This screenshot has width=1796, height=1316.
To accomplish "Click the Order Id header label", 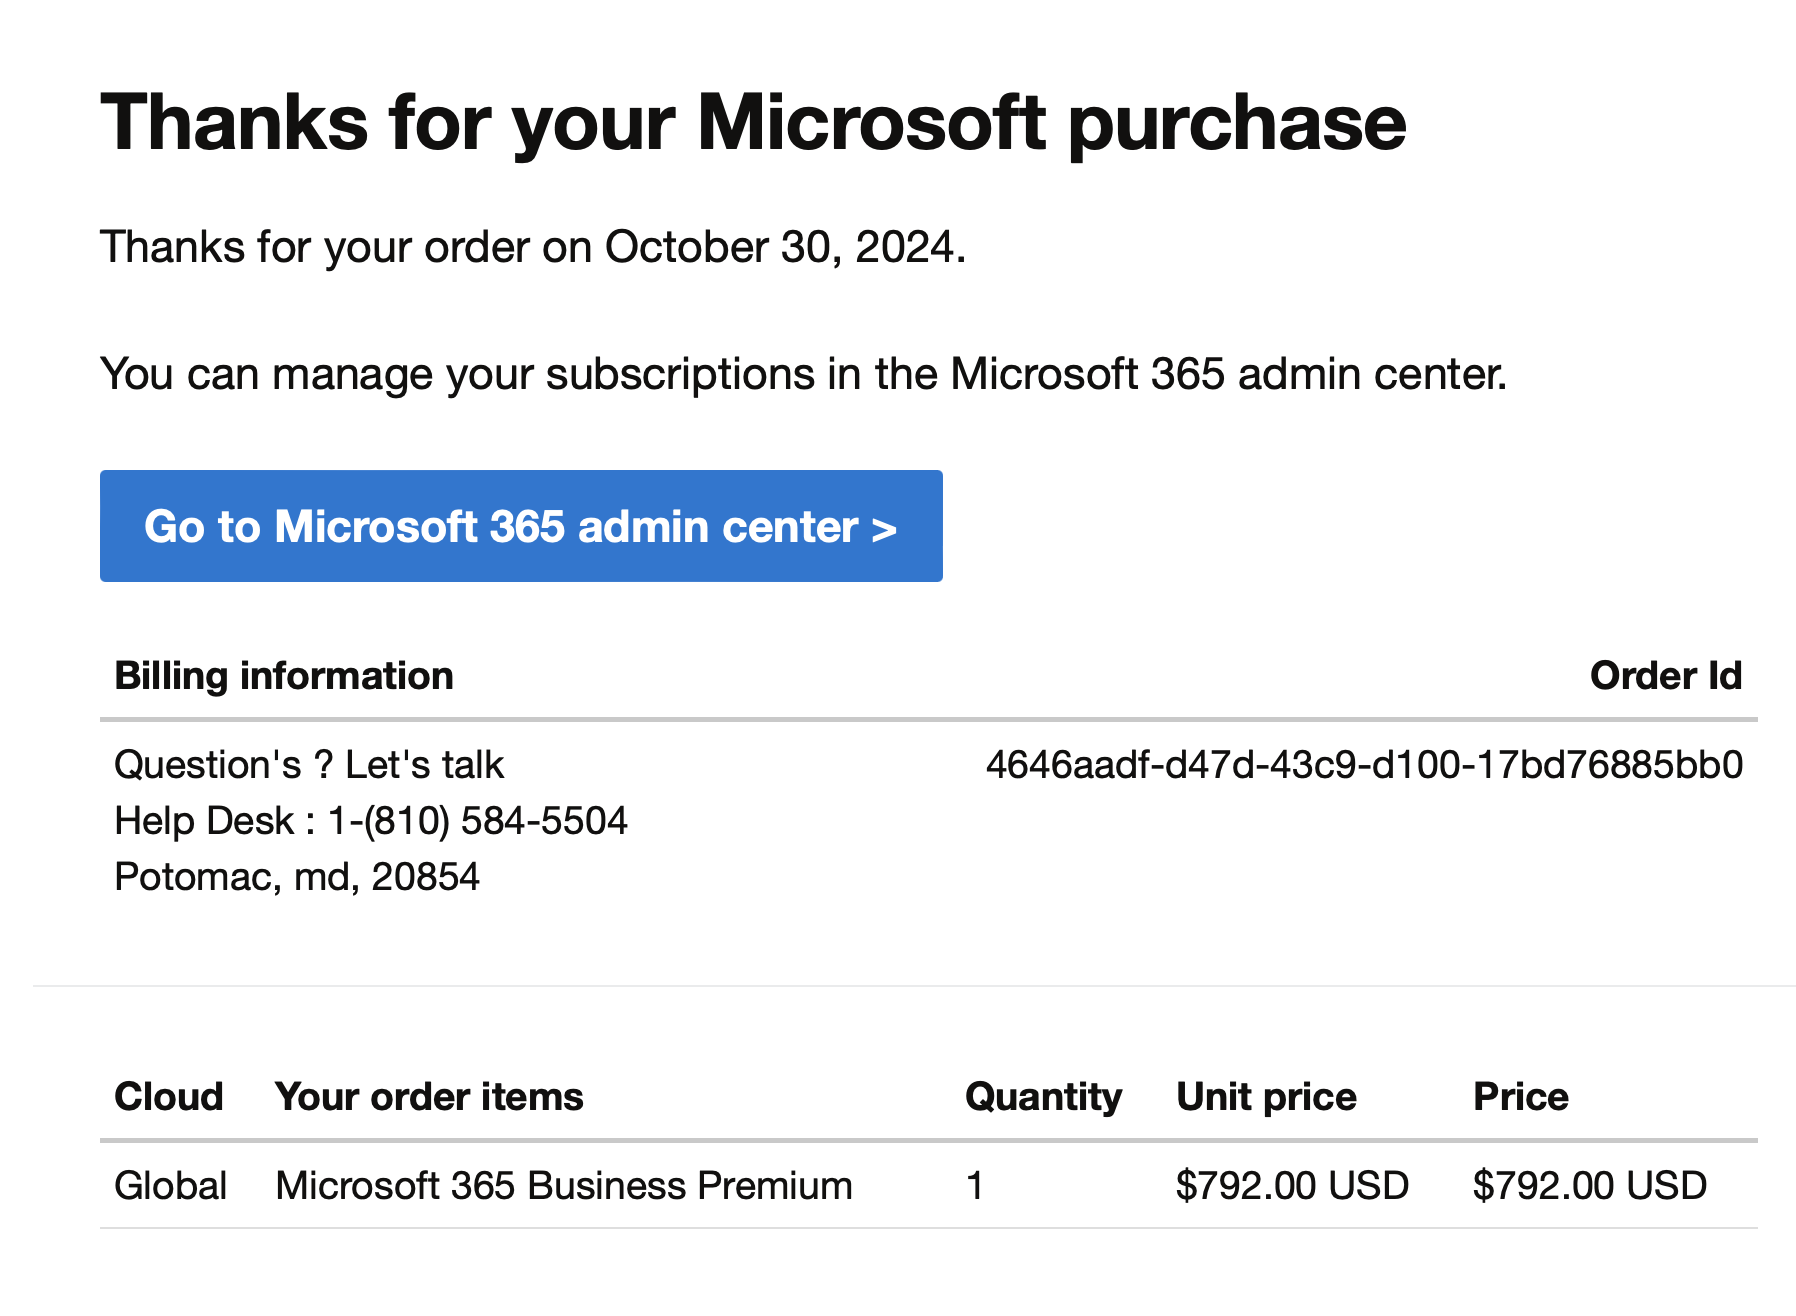I will pos(1666,675).
